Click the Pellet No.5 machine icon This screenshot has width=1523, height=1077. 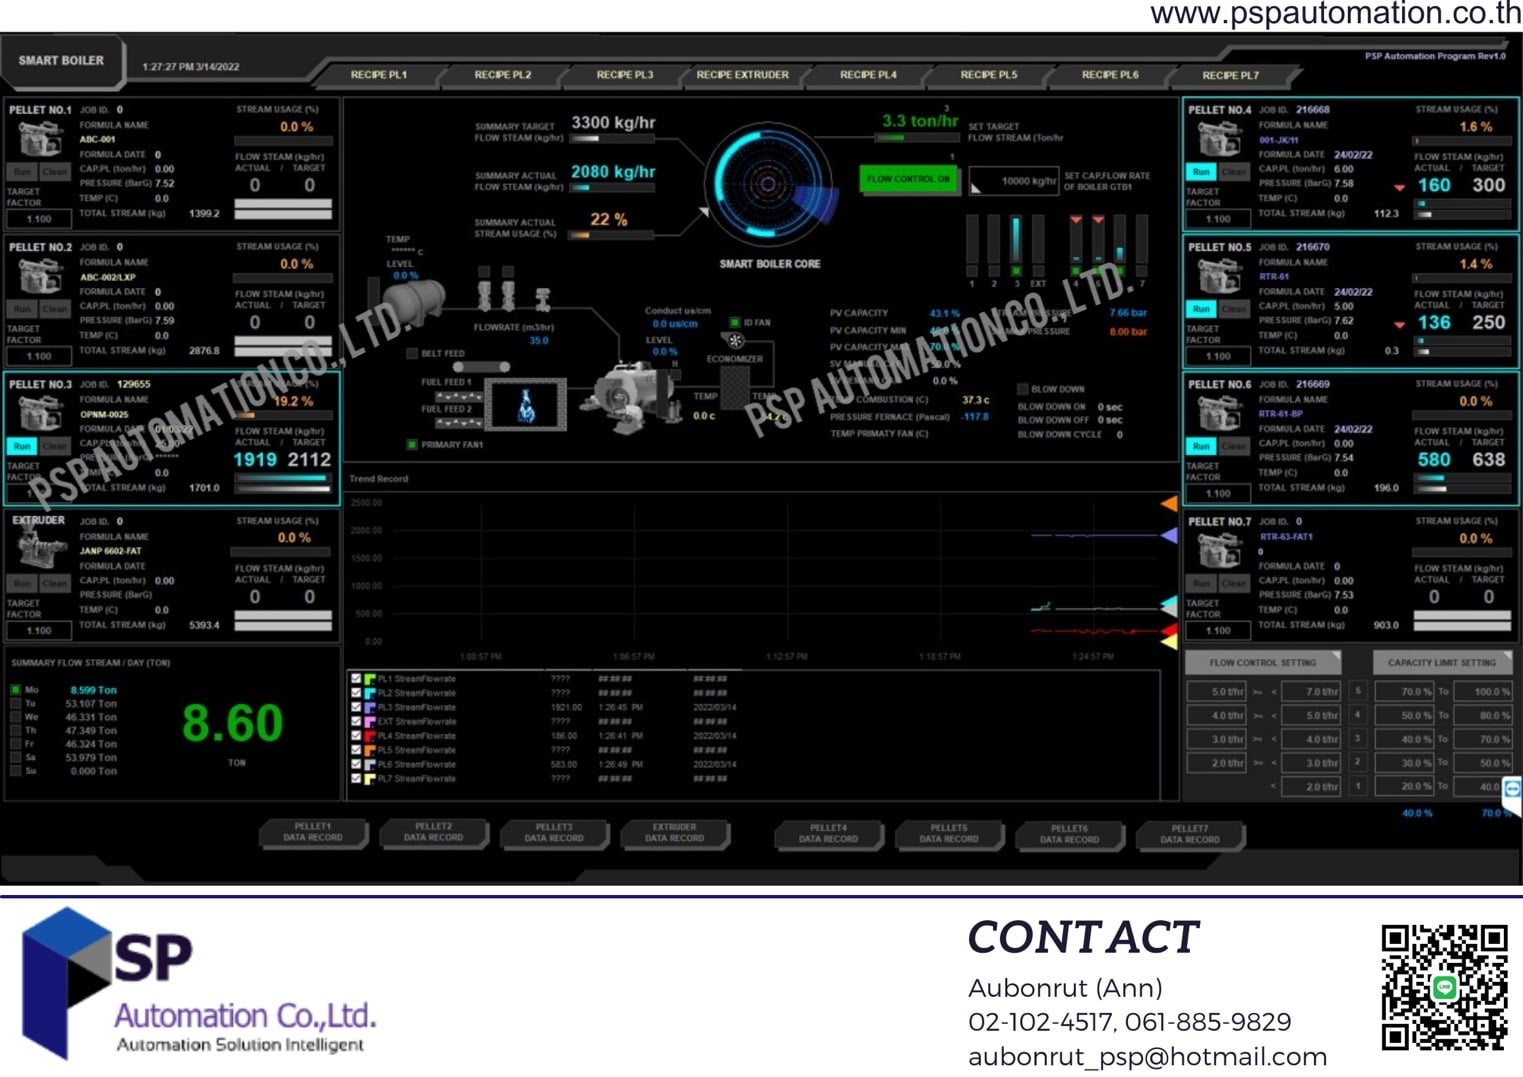[1219, 276]
